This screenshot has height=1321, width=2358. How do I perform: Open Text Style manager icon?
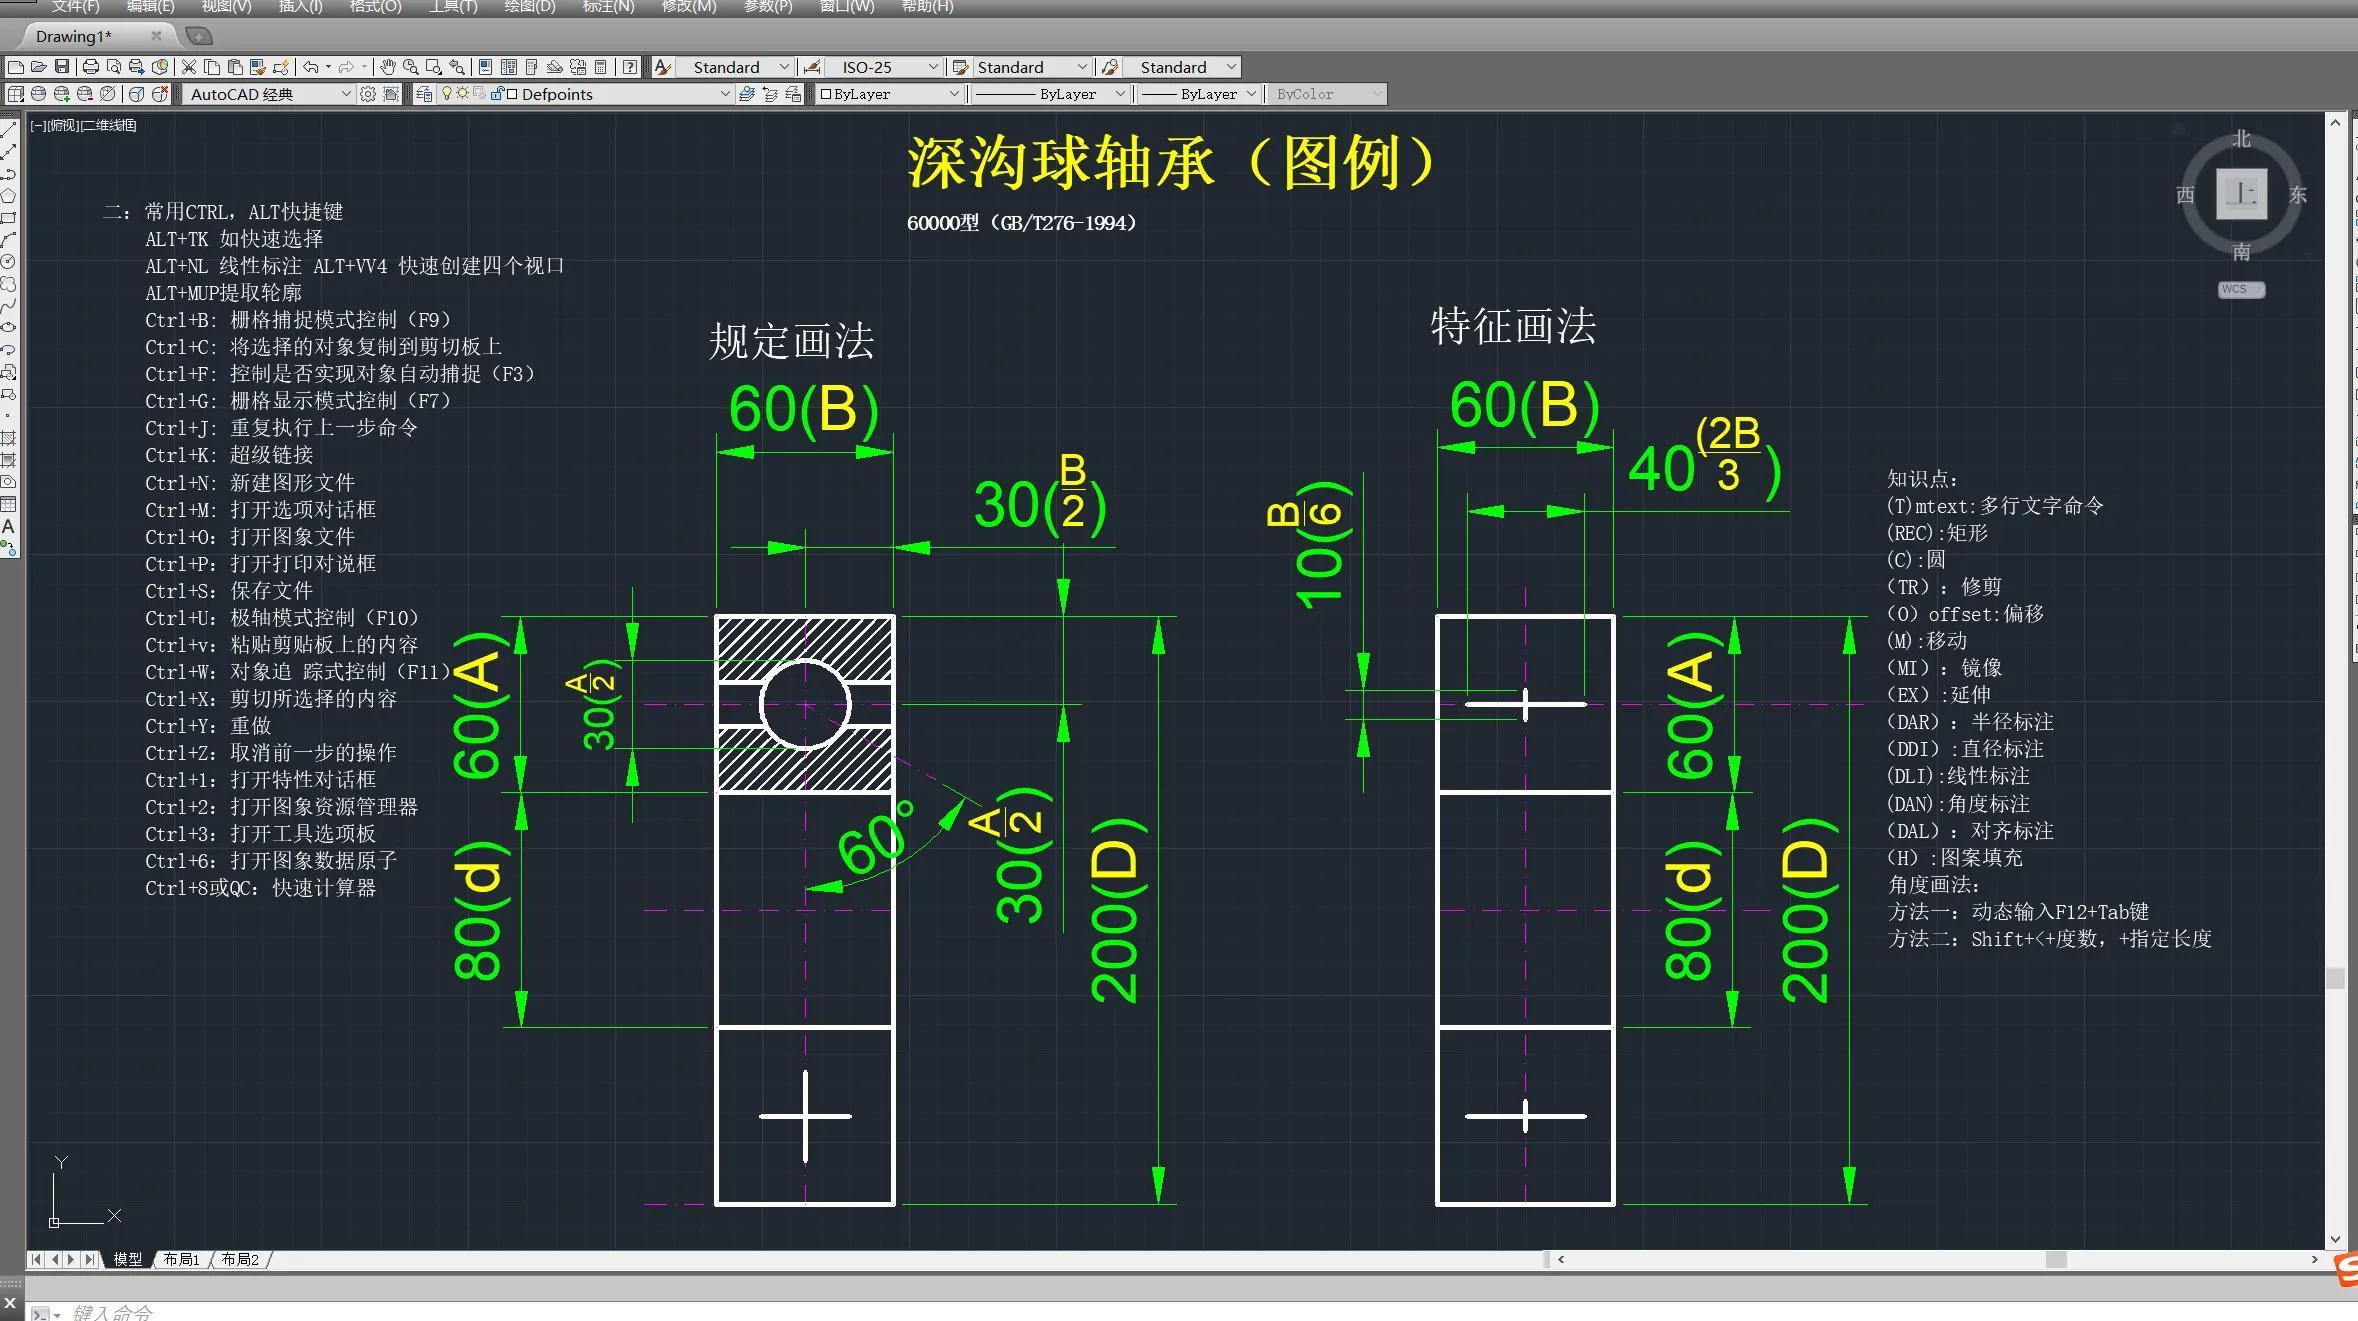pyautogui.click(x=663, y=67)
